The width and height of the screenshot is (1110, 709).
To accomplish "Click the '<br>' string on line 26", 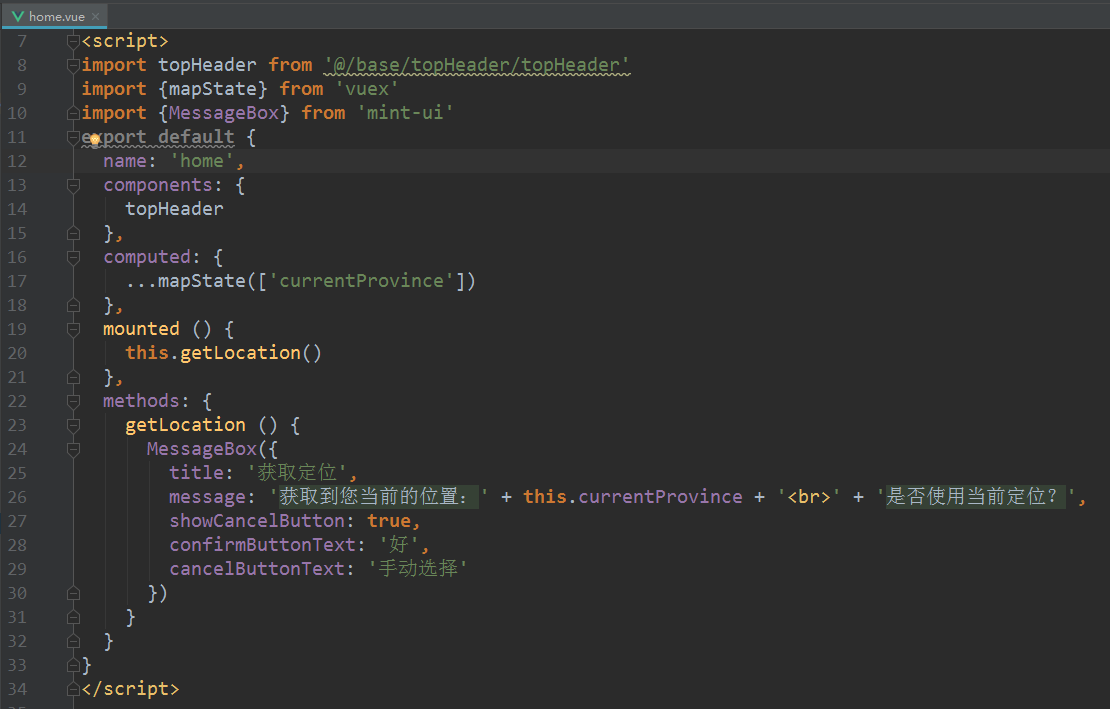I will pyautogui.click(x=808, y=497).
